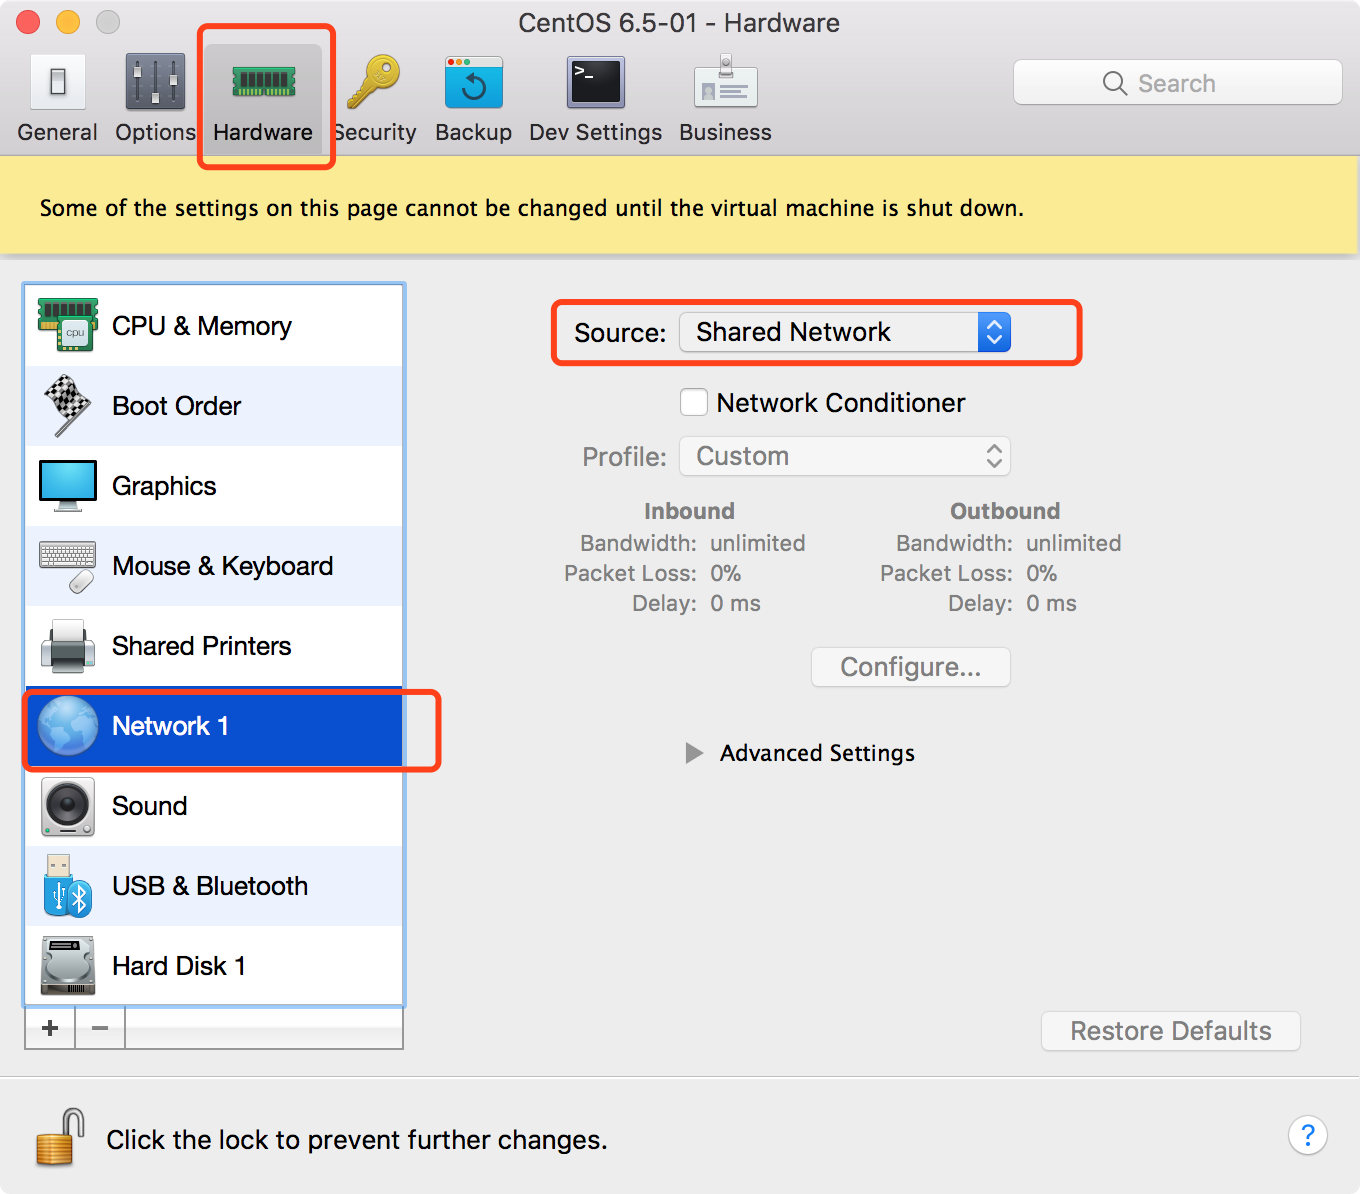The height and width of the screenshot is (1194, 1360).
Task: Switch to the General tab label
Action: 57,132
